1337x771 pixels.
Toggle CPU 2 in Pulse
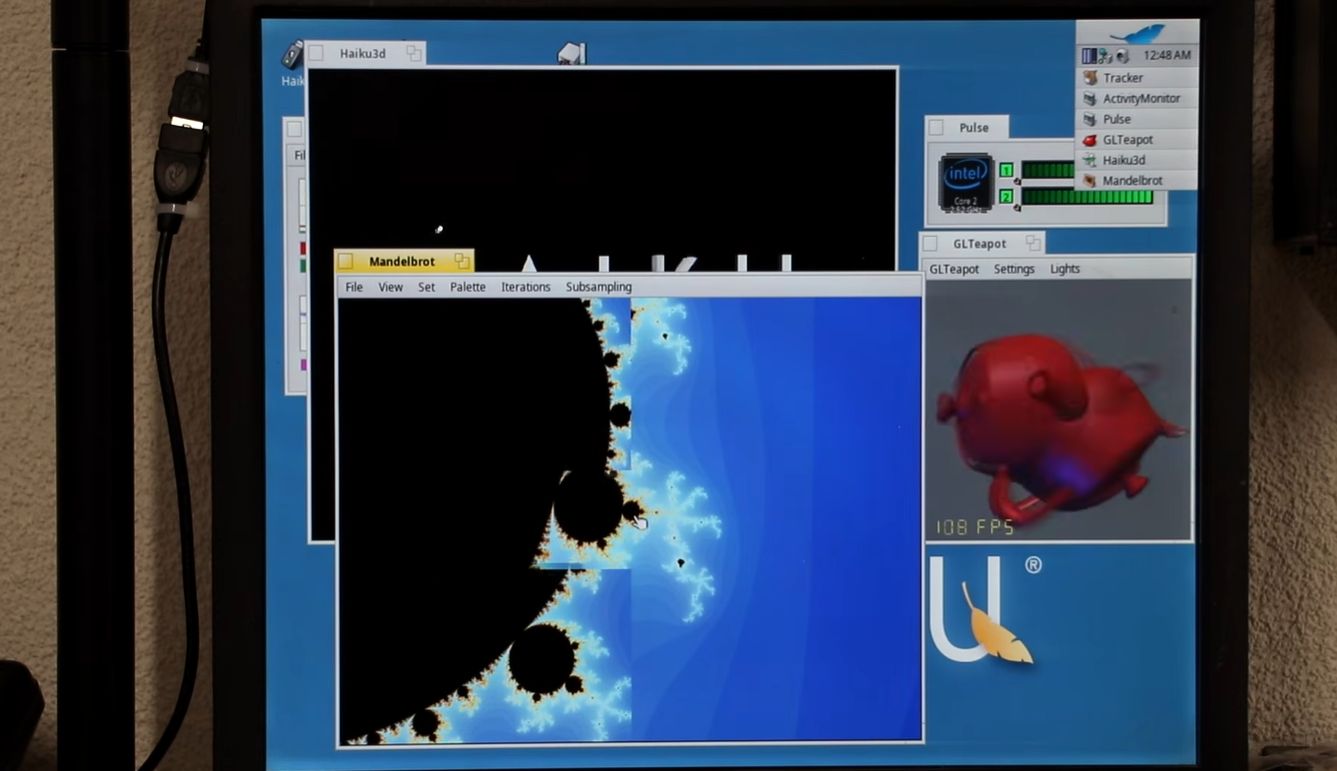pyautogui.click(x=1006, y=197)
